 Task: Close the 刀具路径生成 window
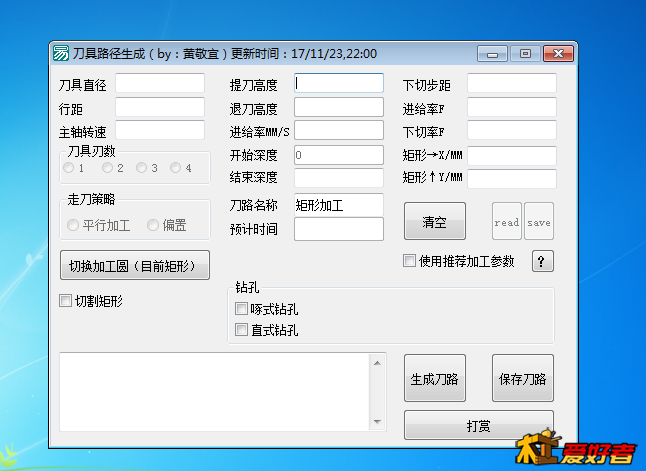559,54
